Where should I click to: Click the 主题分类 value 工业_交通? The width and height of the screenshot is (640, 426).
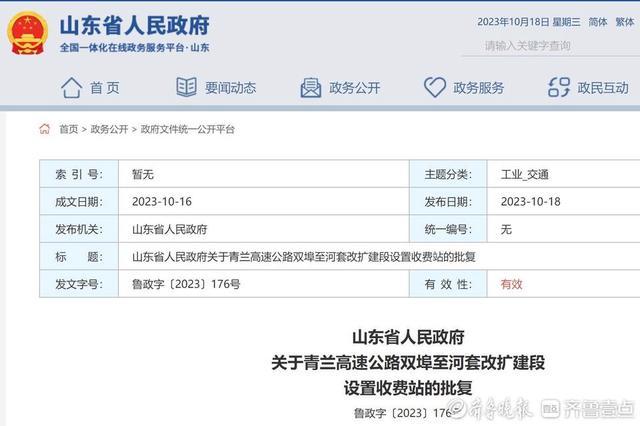(525, 175)
